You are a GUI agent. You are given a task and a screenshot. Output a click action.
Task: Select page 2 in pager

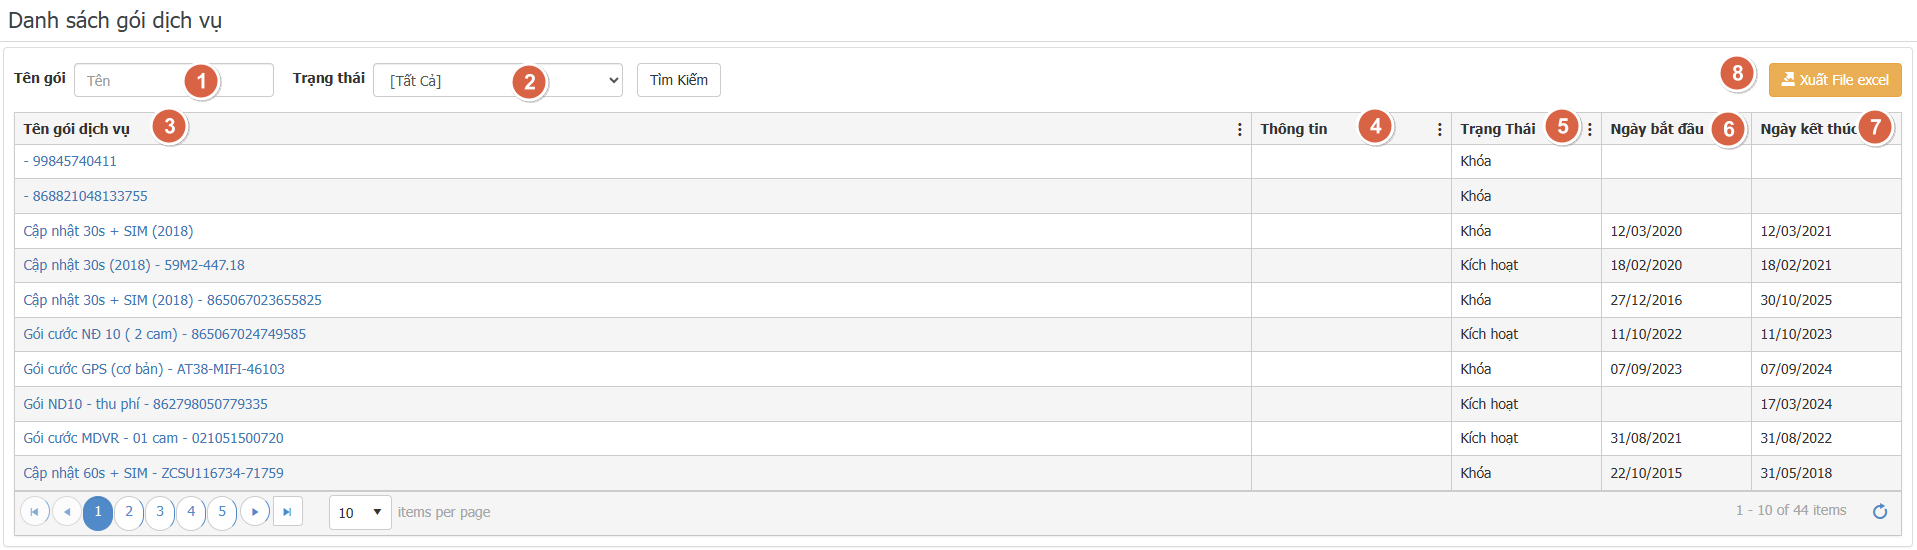pyautogui.click(x=129, y=512)
